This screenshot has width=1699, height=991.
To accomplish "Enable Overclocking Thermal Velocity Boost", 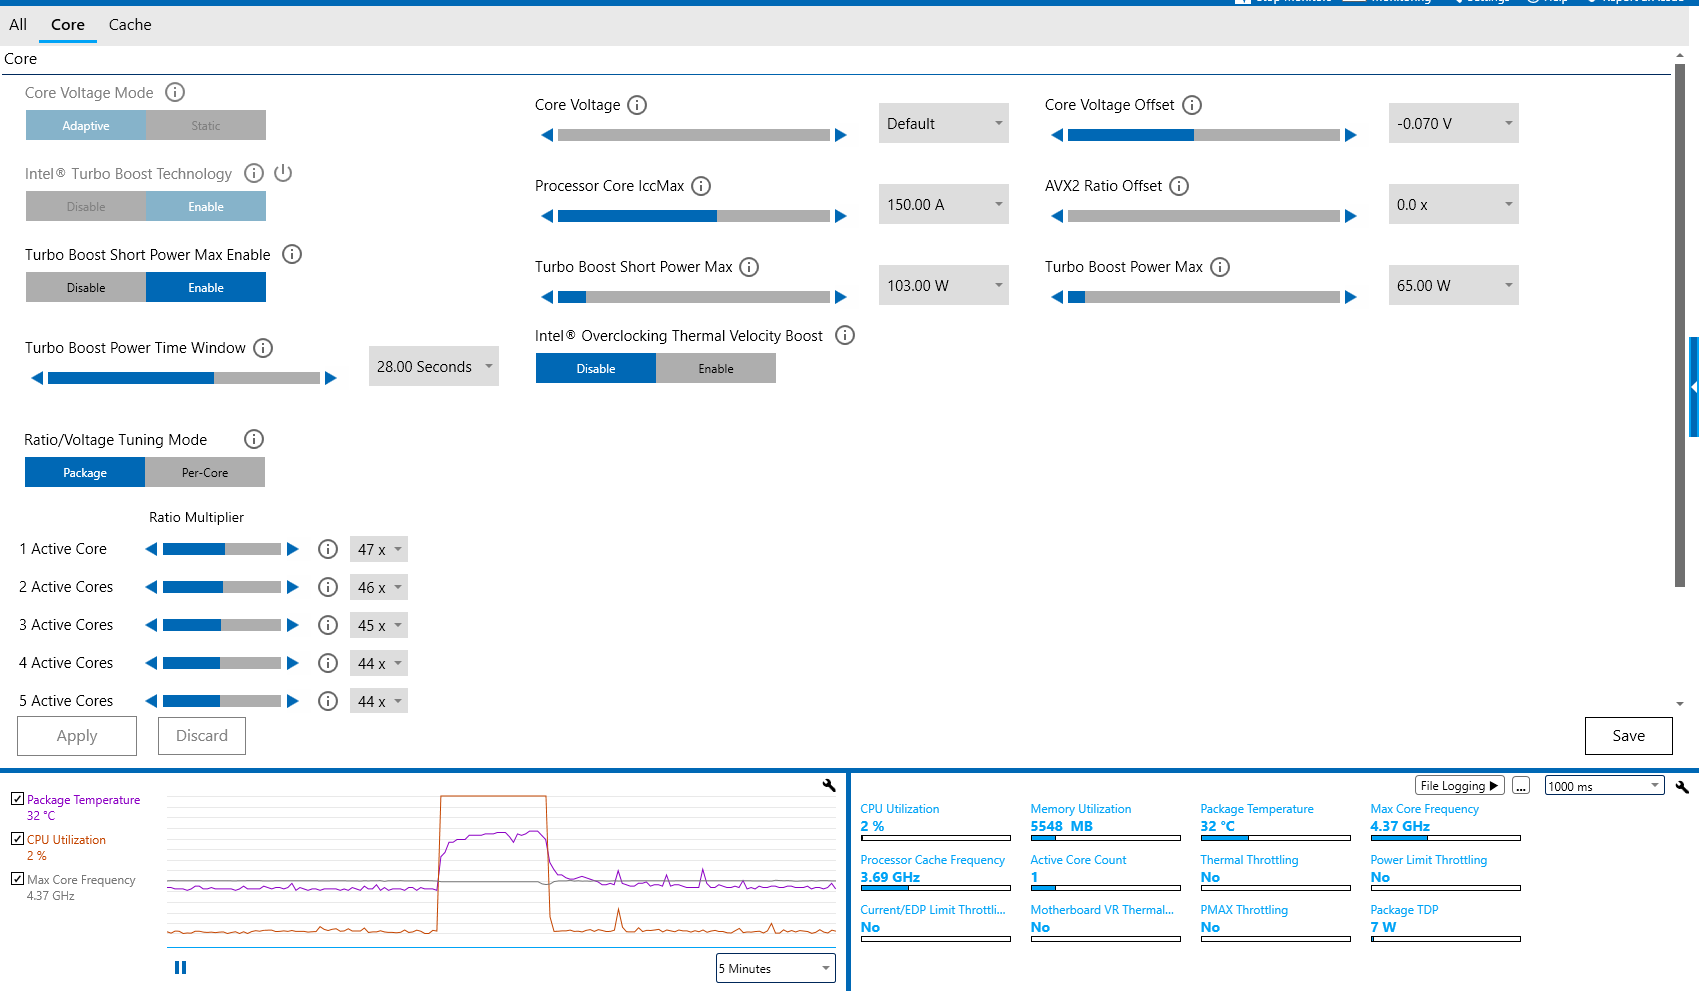I will (716, 368).
